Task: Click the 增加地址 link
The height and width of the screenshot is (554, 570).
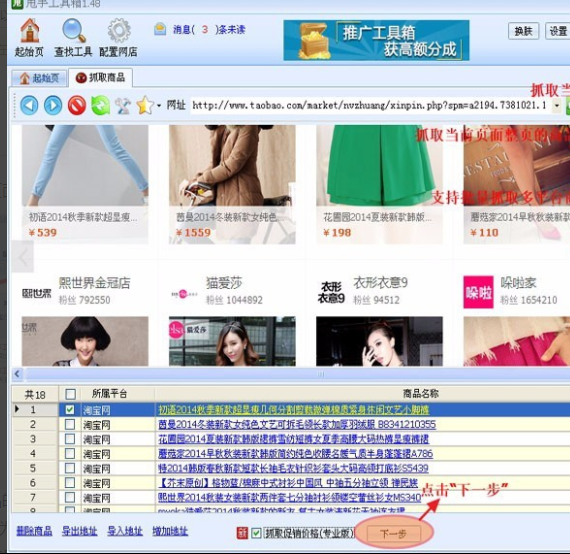Action: coord(170,531)
